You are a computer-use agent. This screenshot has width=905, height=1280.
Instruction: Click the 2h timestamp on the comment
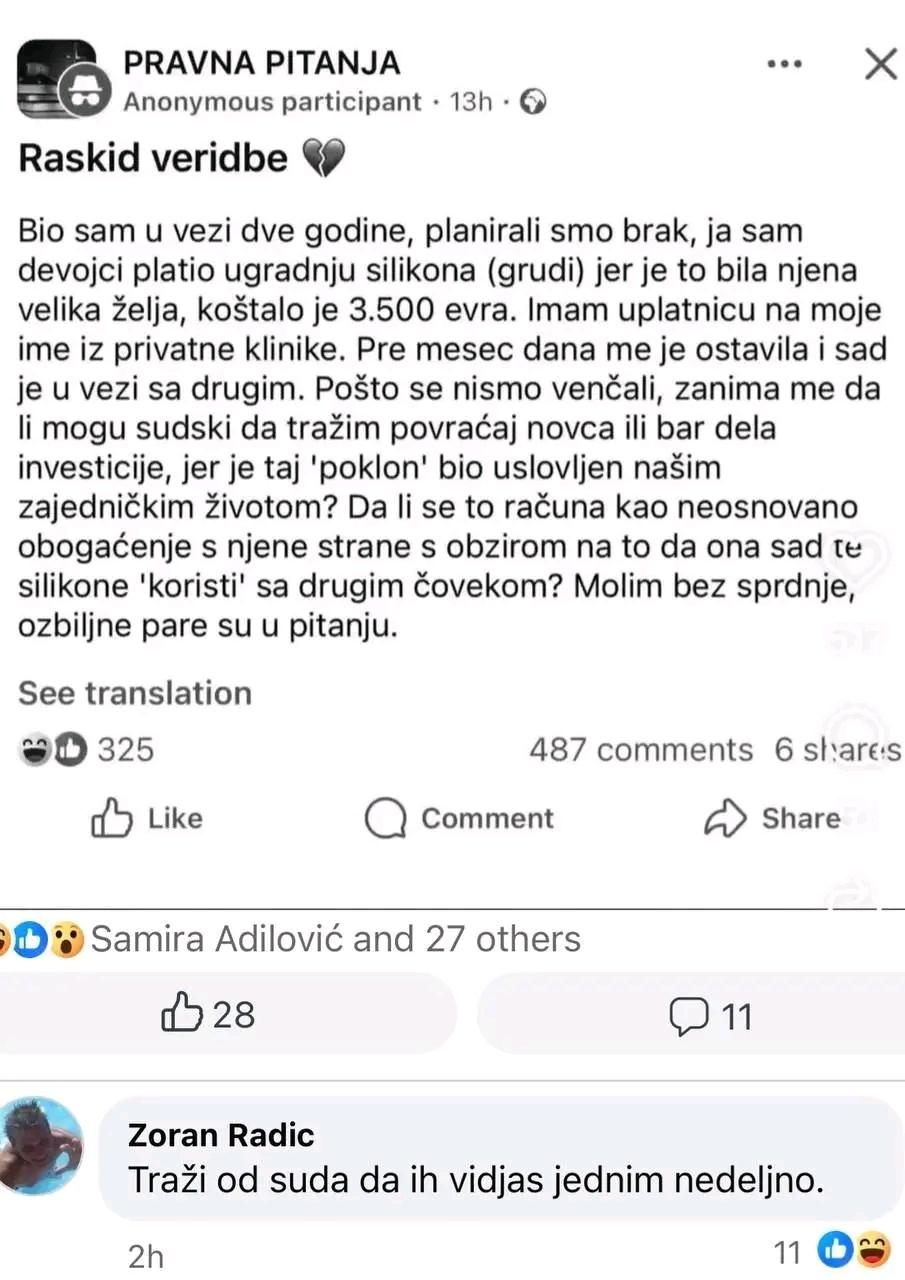(145, 1256)
